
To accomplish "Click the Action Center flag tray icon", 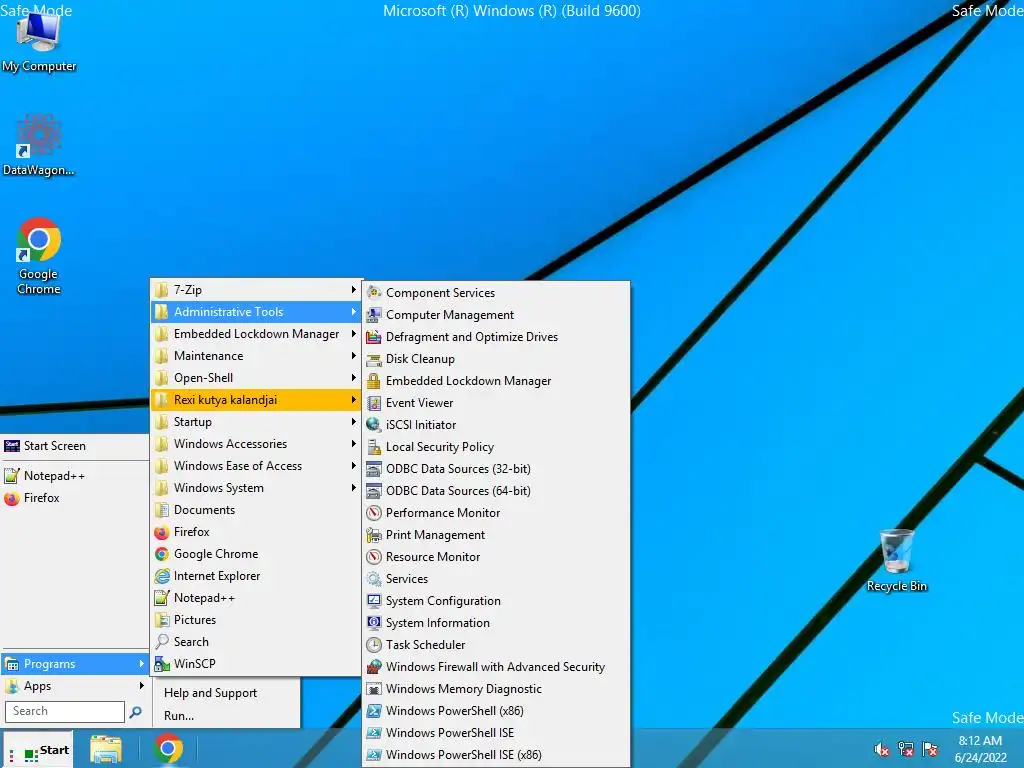I will point(929,749).
